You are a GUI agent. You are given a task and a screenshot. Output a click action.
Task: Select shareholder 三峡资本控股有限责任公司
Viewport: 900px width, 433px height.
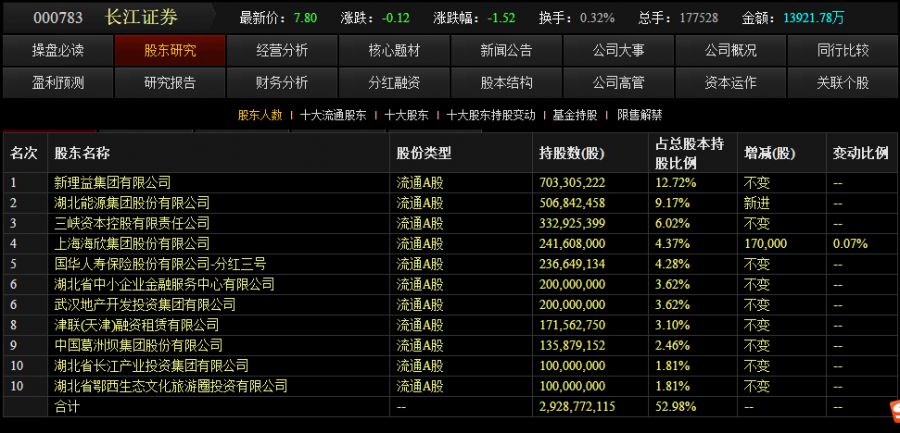pos(132,223)
